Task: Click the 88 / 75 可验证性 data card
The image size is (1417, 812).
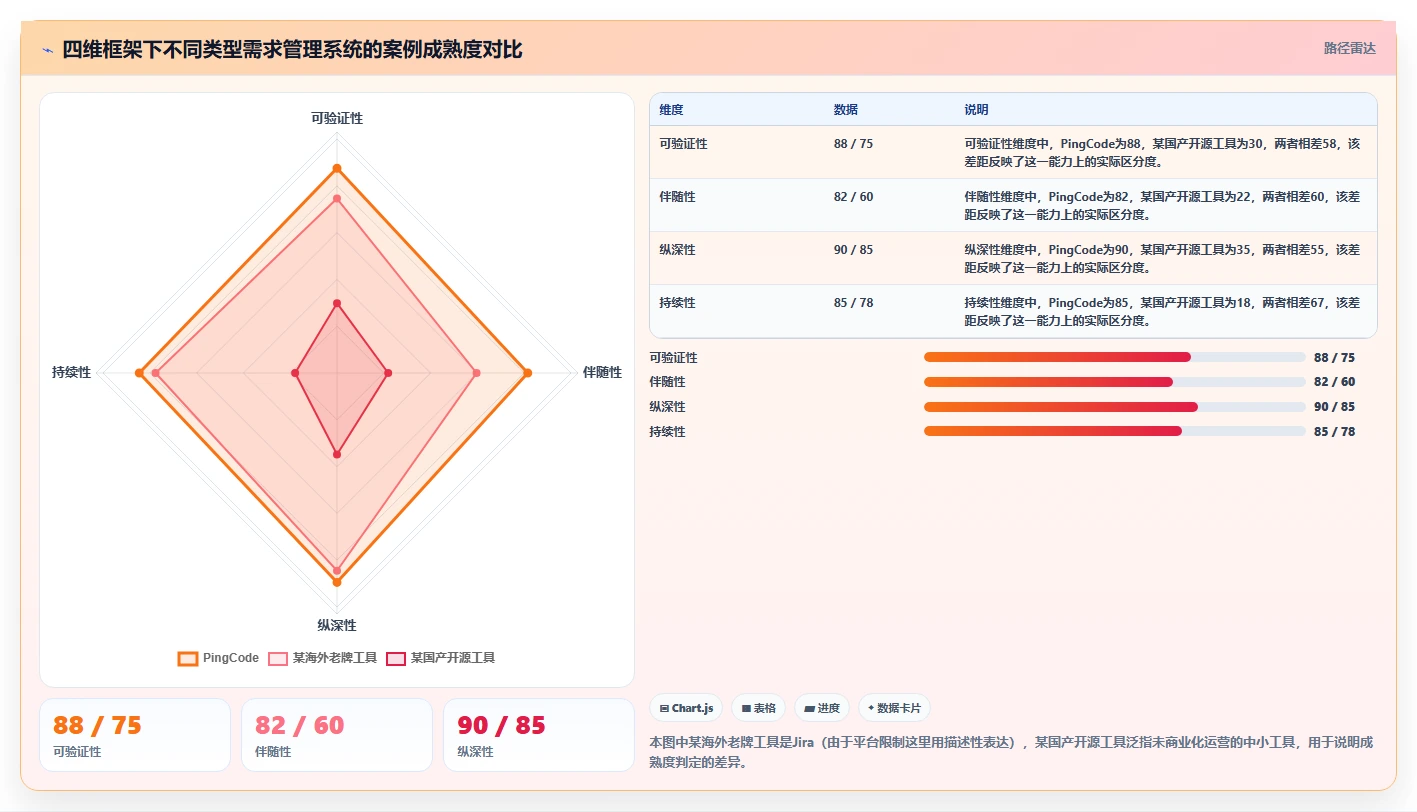Action: tap(135, 735)
